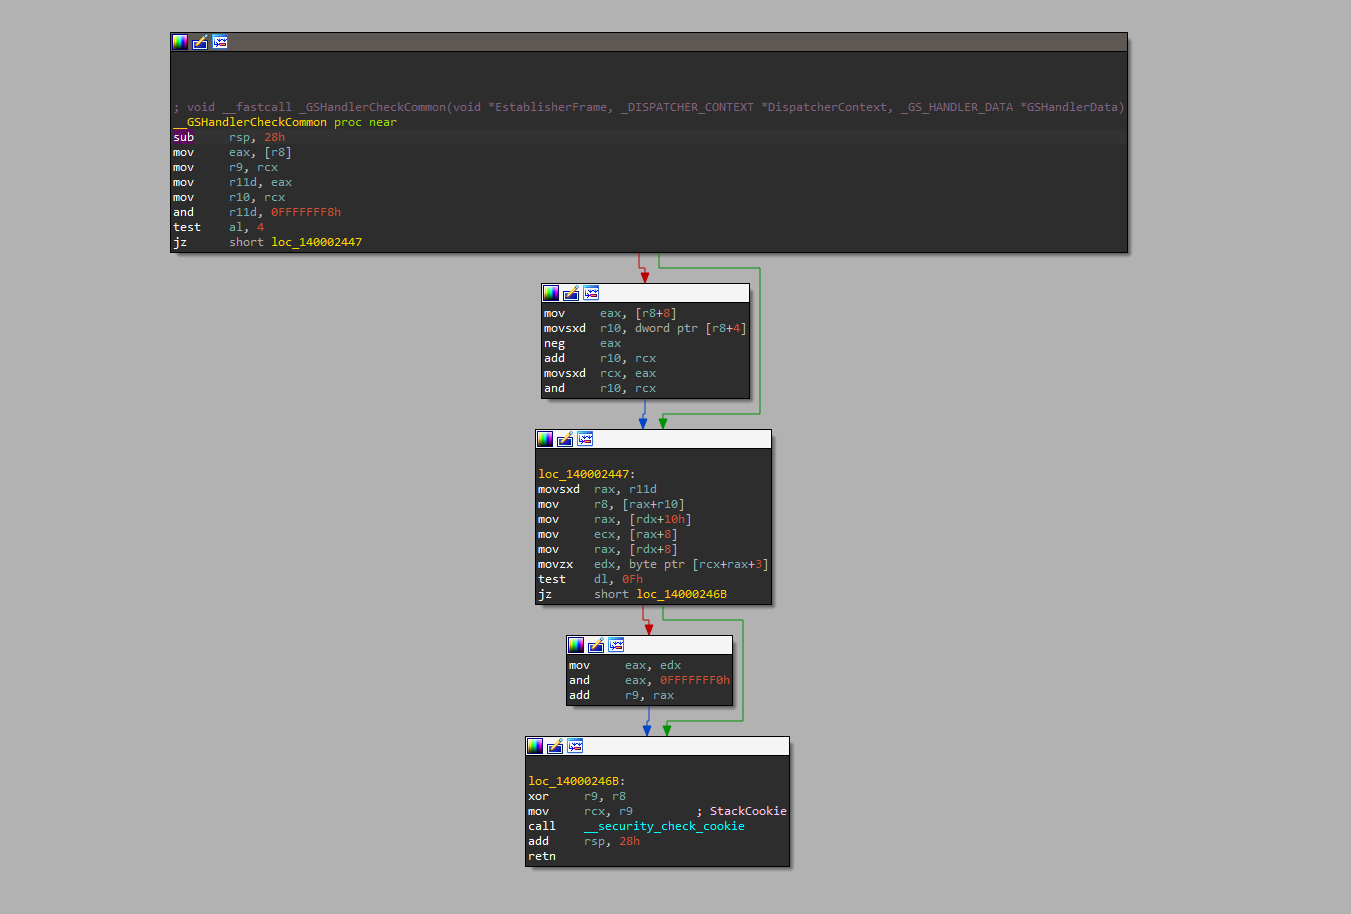Screen dimensions: 1351x914
Task: Select 'mov r11d, eax' instruction
Action: (232, 182)
